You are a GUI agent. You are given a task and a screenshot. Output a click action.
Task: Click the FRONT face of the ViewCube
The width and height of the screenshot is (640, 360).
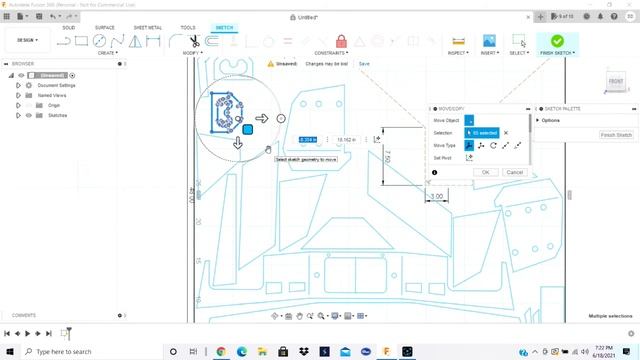click(x=616, y=81)
